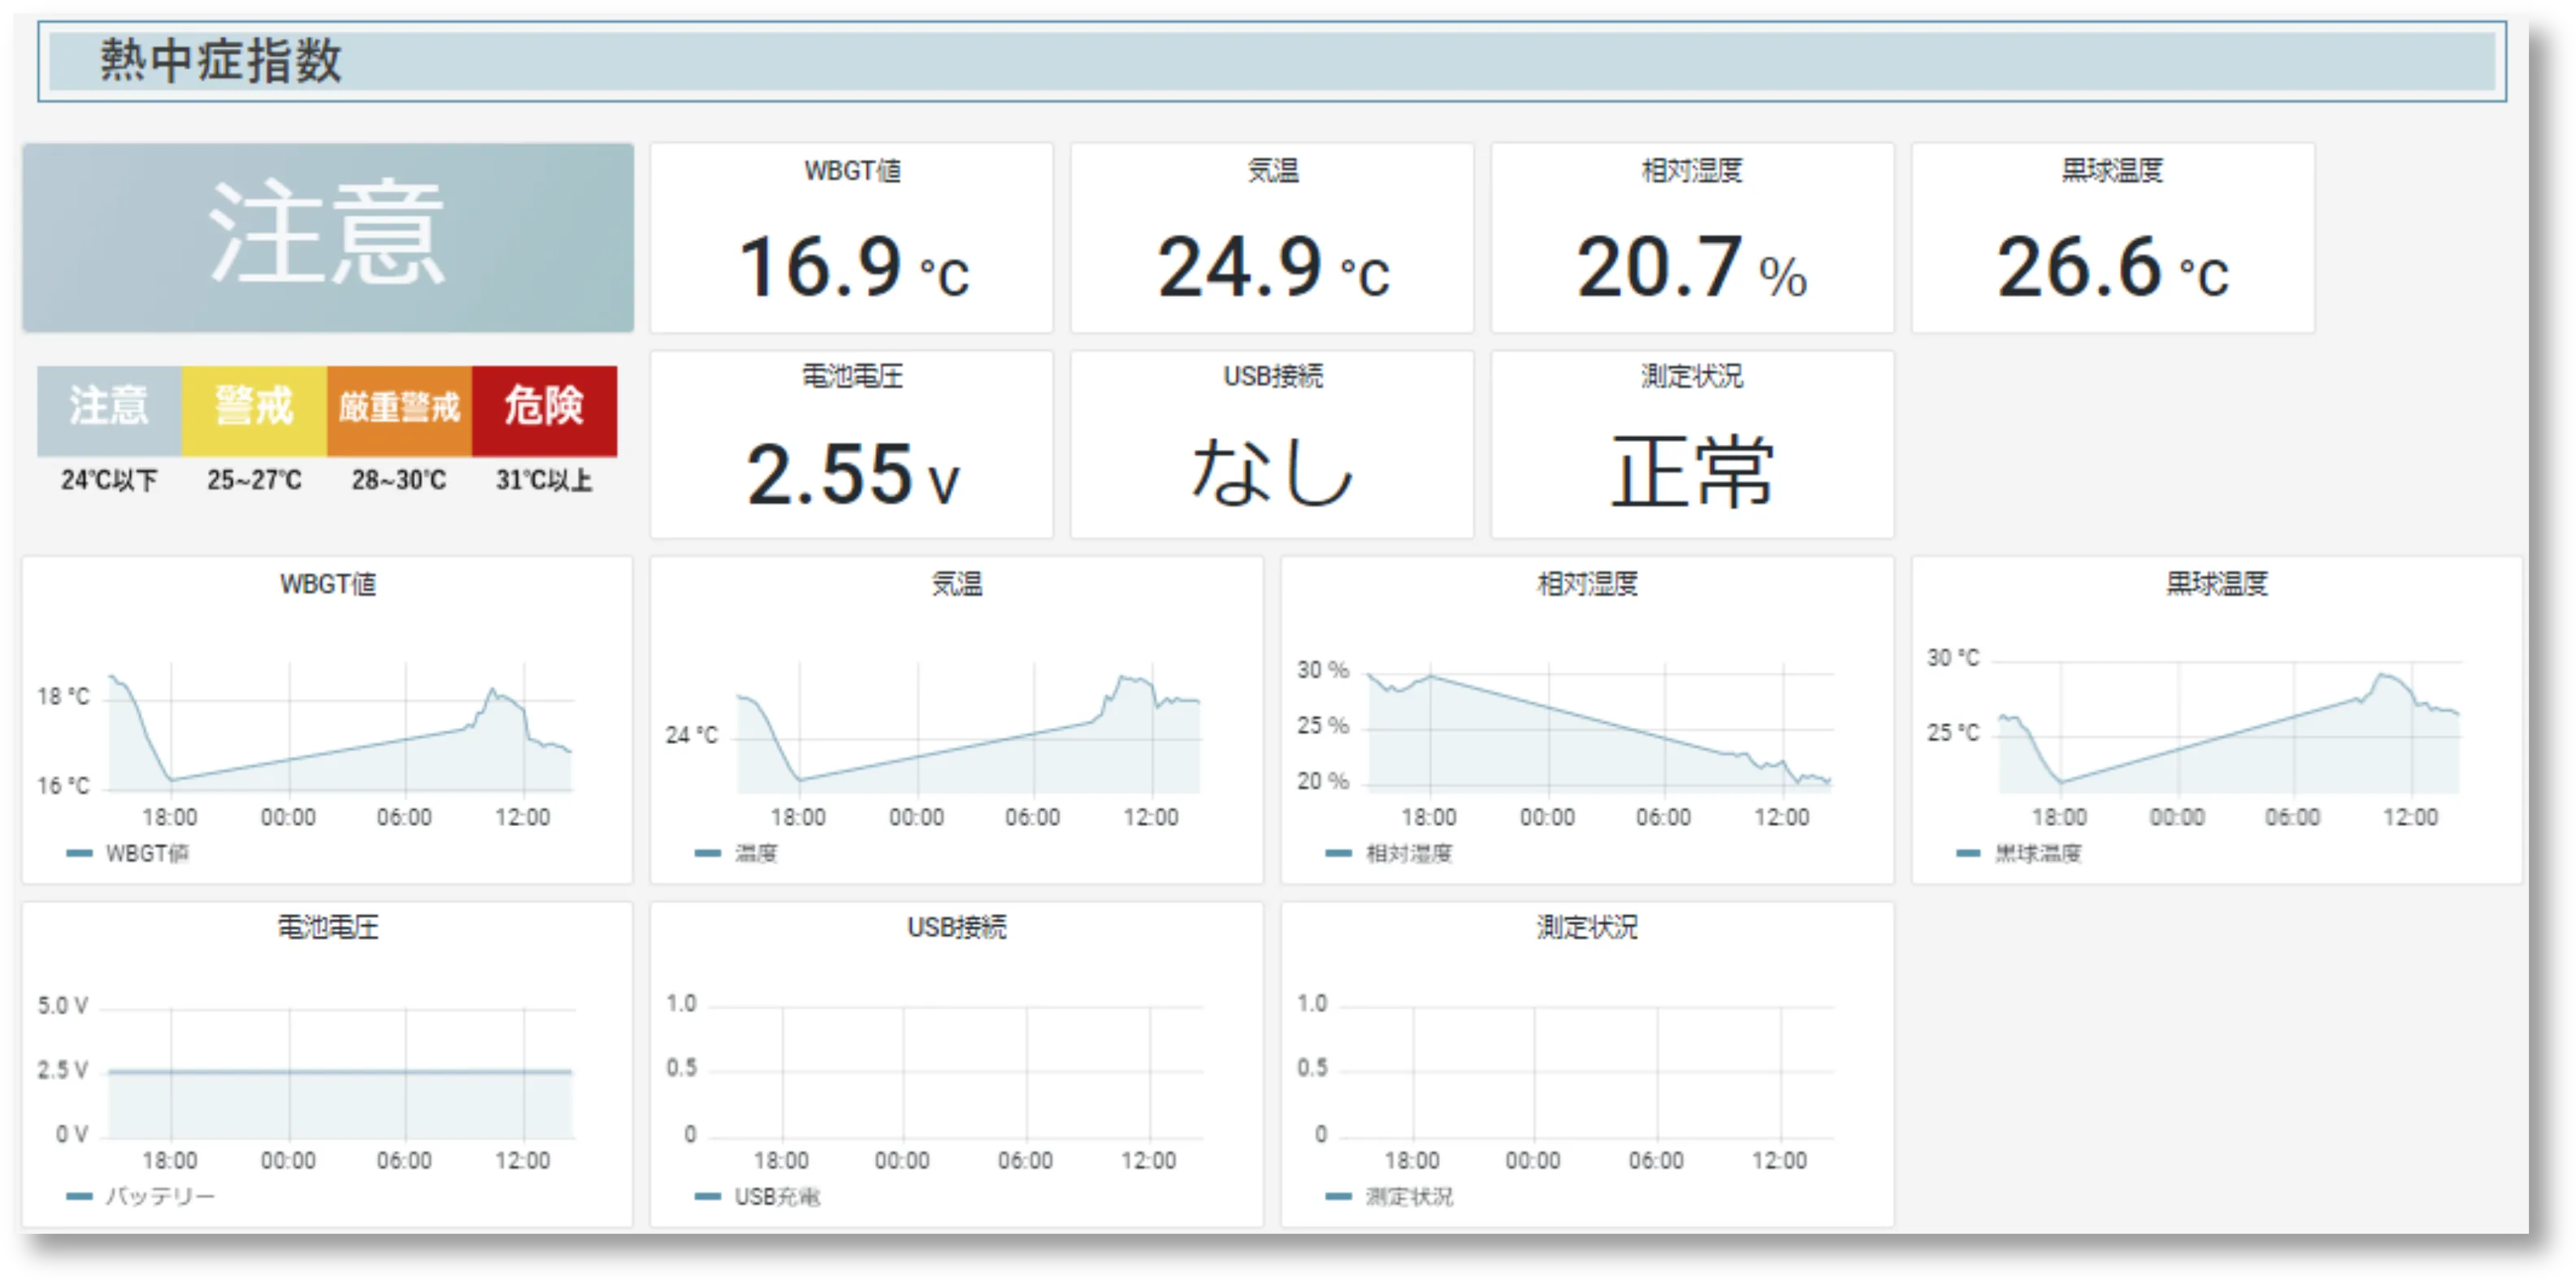This screenshot has height=1281, width=2576.
Task: Open the WBGT値 stat panel title
Action: point(852,171)
